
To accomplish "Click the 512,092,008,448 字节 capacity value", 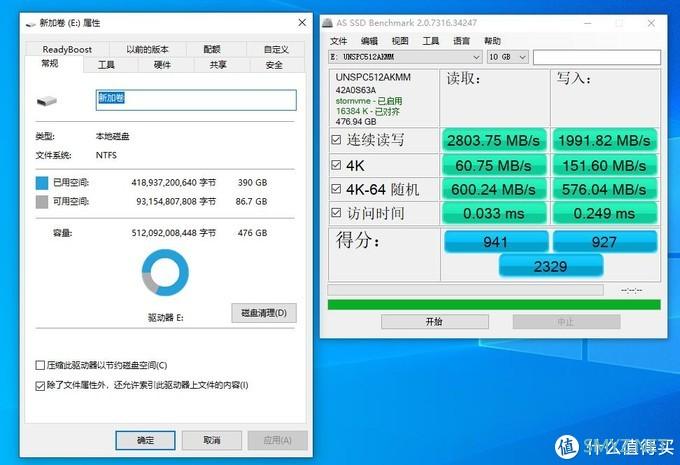I will point(173,233).
